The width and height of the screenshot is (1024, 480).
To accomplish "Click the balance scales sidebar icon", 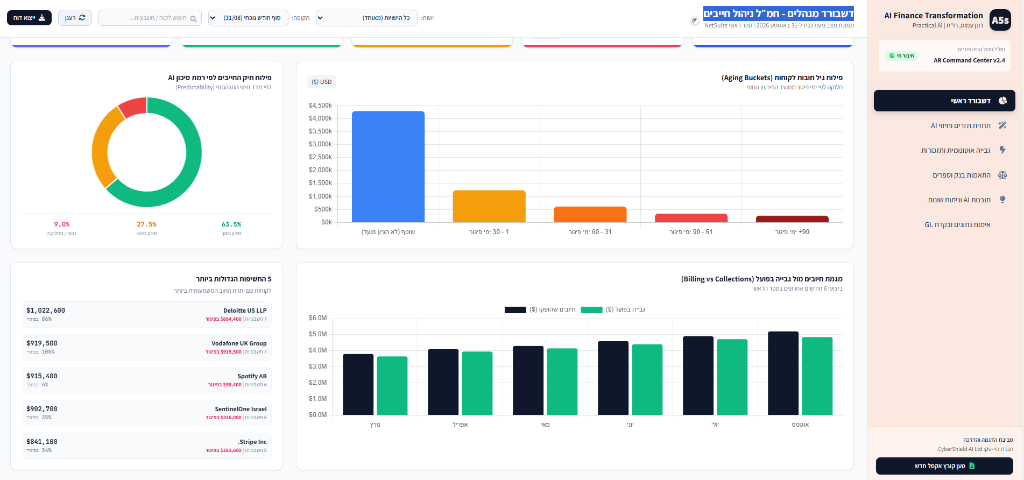I will (1002, 175).
